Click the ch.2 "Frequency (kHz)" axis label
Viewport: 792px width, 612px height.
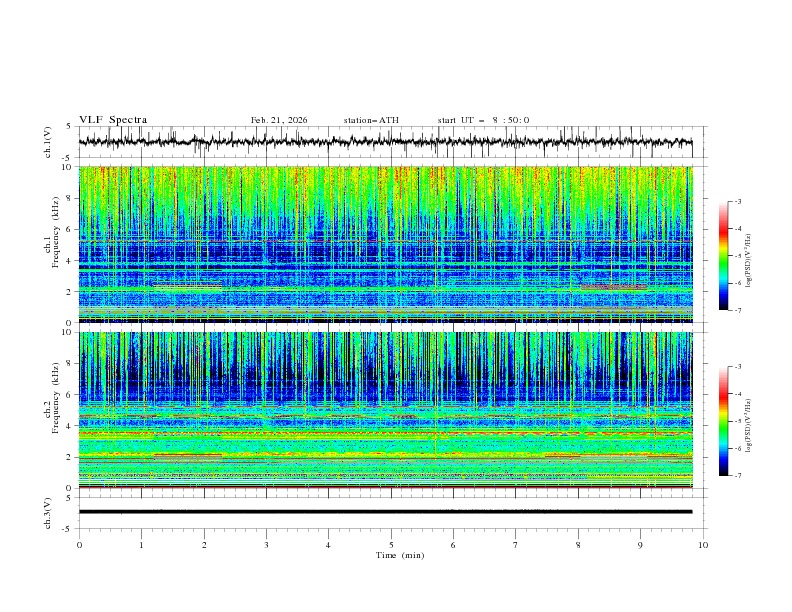tap(56, 398)
